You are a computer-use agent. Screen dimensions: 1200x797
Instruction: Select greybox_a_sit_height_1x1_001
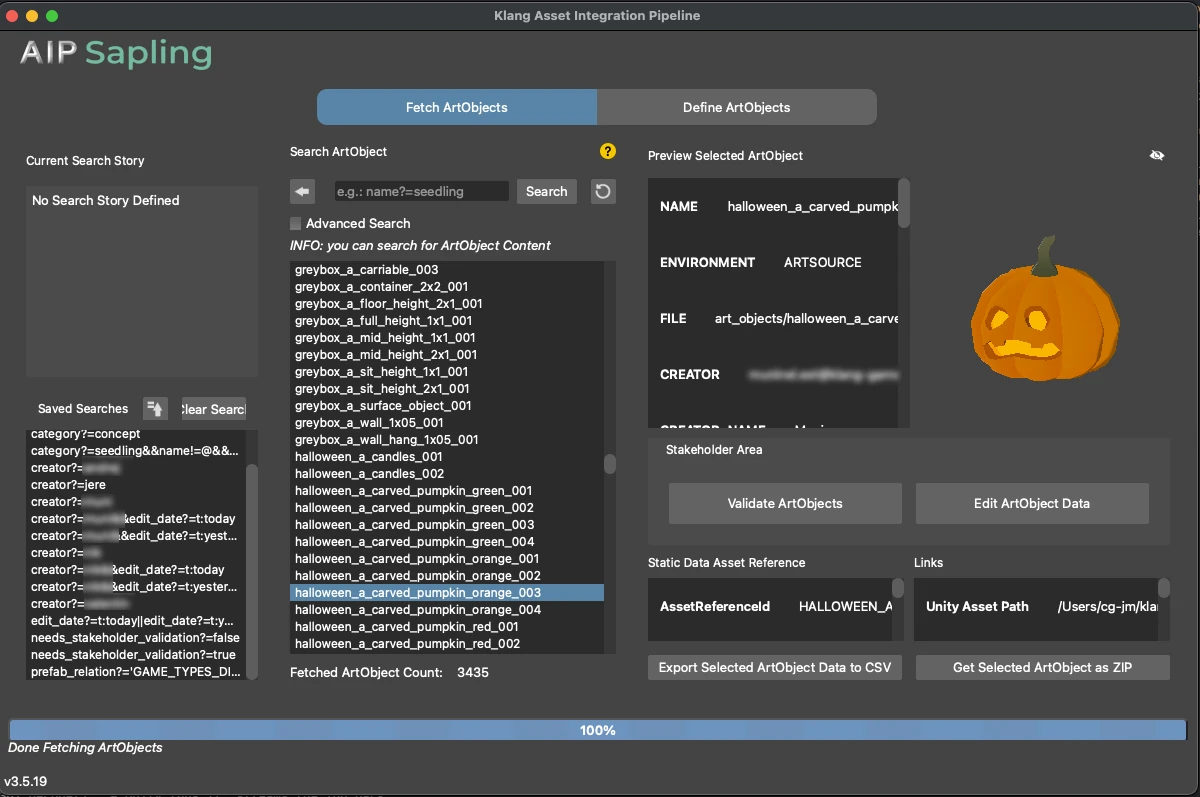447,372
